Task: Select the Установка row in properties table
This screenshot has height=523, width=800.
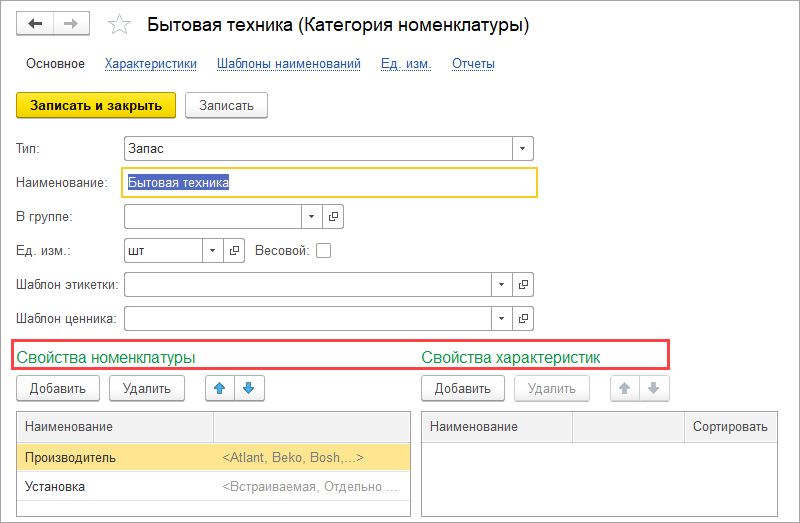Action: tap(120, 487)
